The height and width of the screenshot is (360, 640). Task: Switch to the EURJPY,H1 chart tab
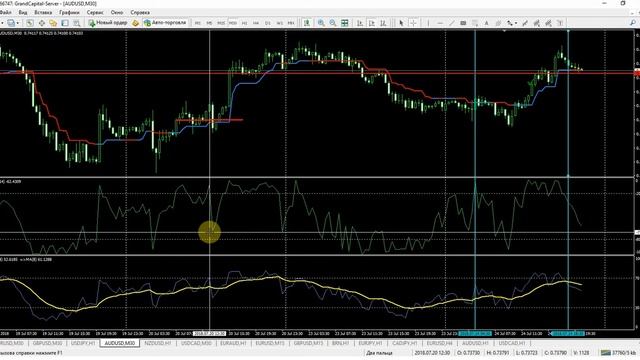tap(370, 343)
